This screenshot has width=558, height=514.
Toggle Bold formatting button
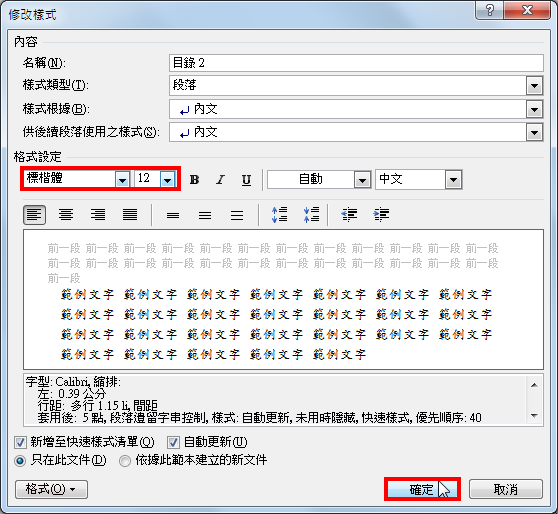194,179
